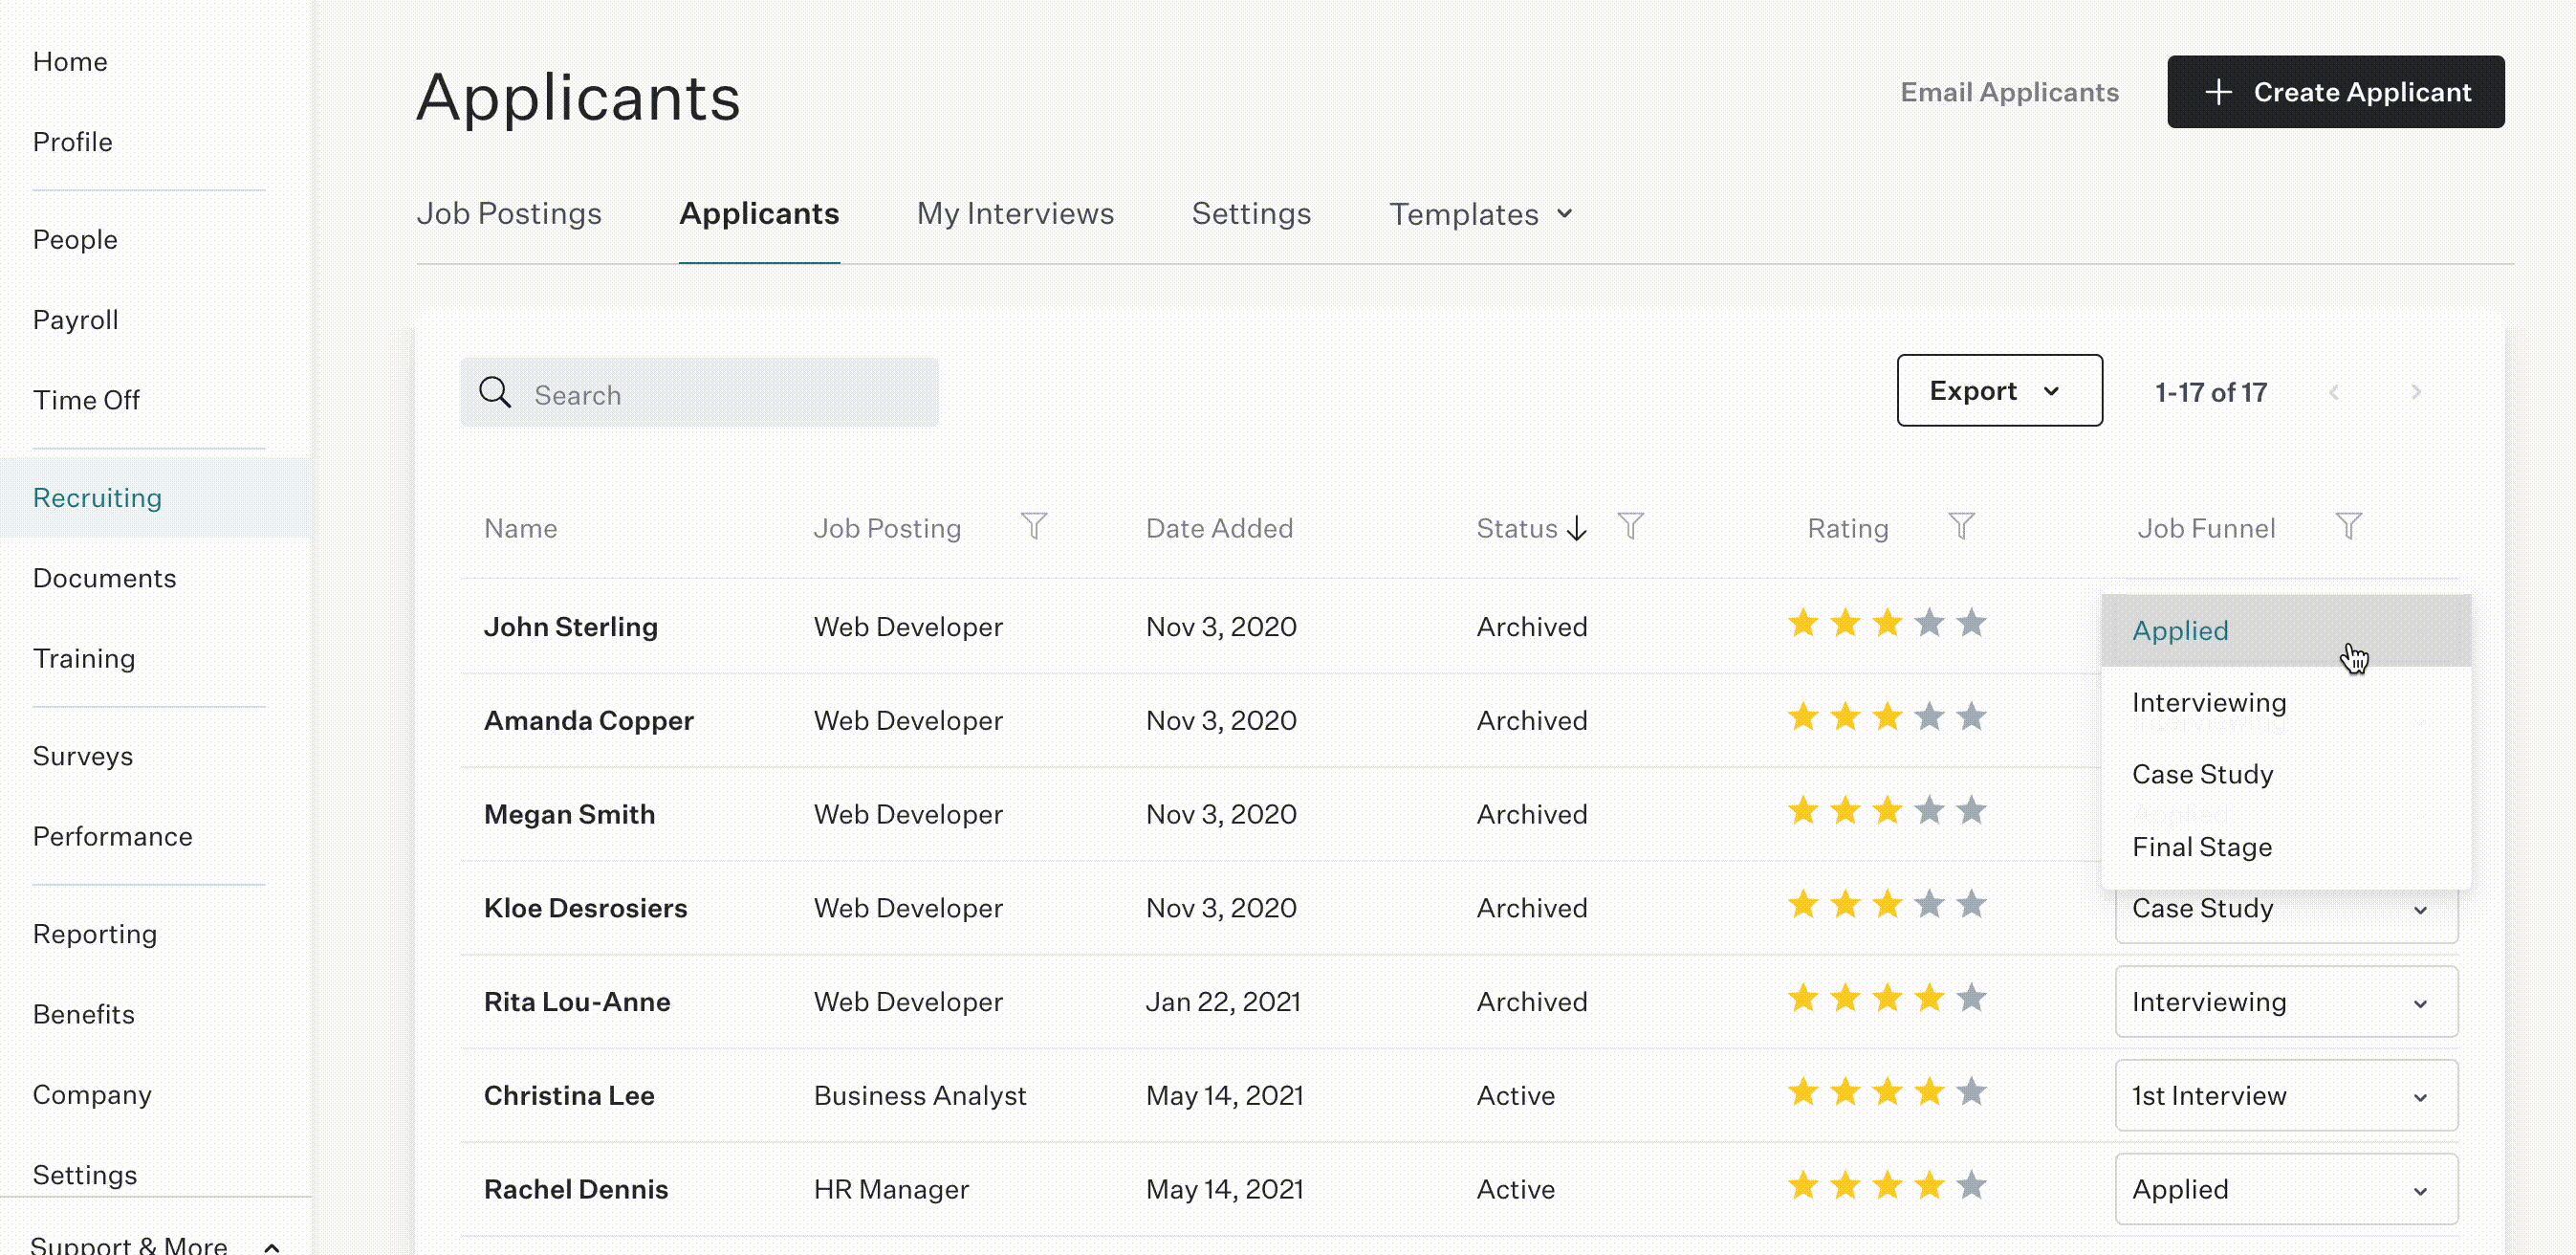Click the Email Applicants link
Viewport: 2576px width, 1255px height.
point(2010,92)
